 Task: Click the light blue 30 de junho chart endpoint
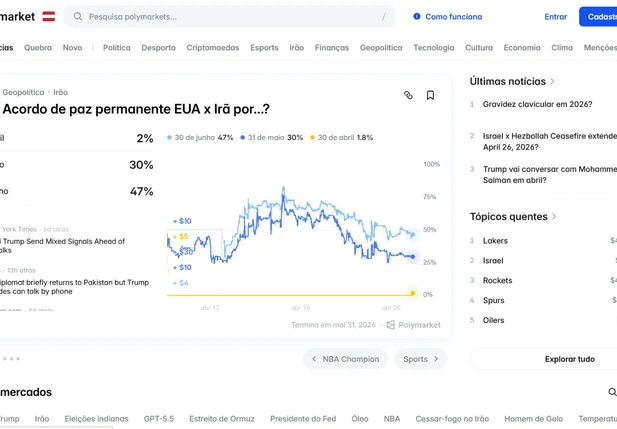pos(413,235)
